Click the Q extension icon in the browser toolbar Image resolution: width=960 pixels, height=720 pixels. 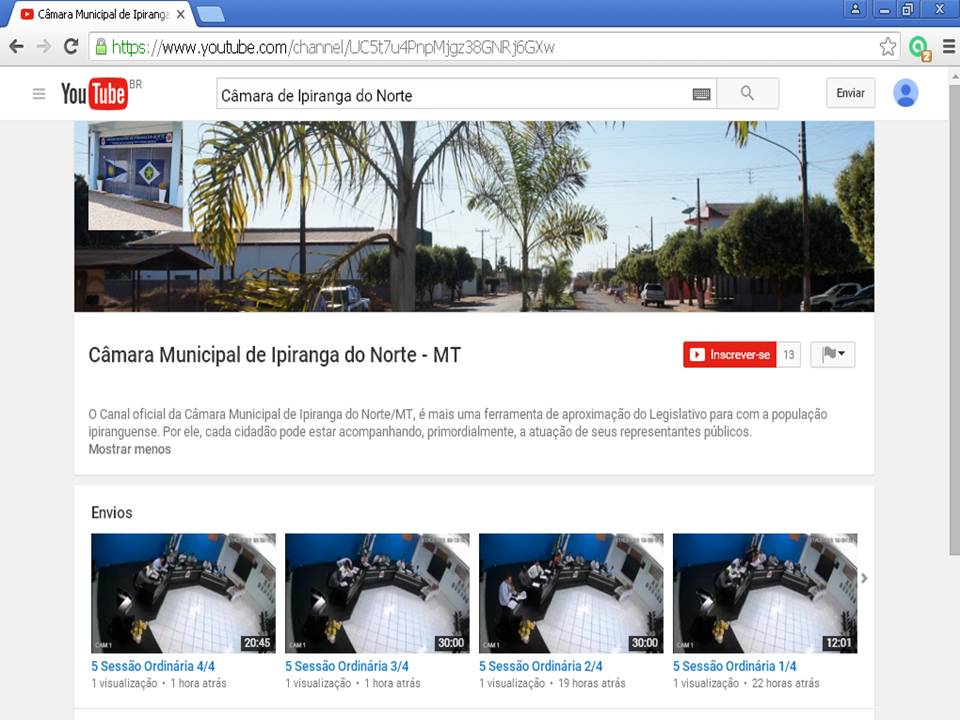pos(920,46)
